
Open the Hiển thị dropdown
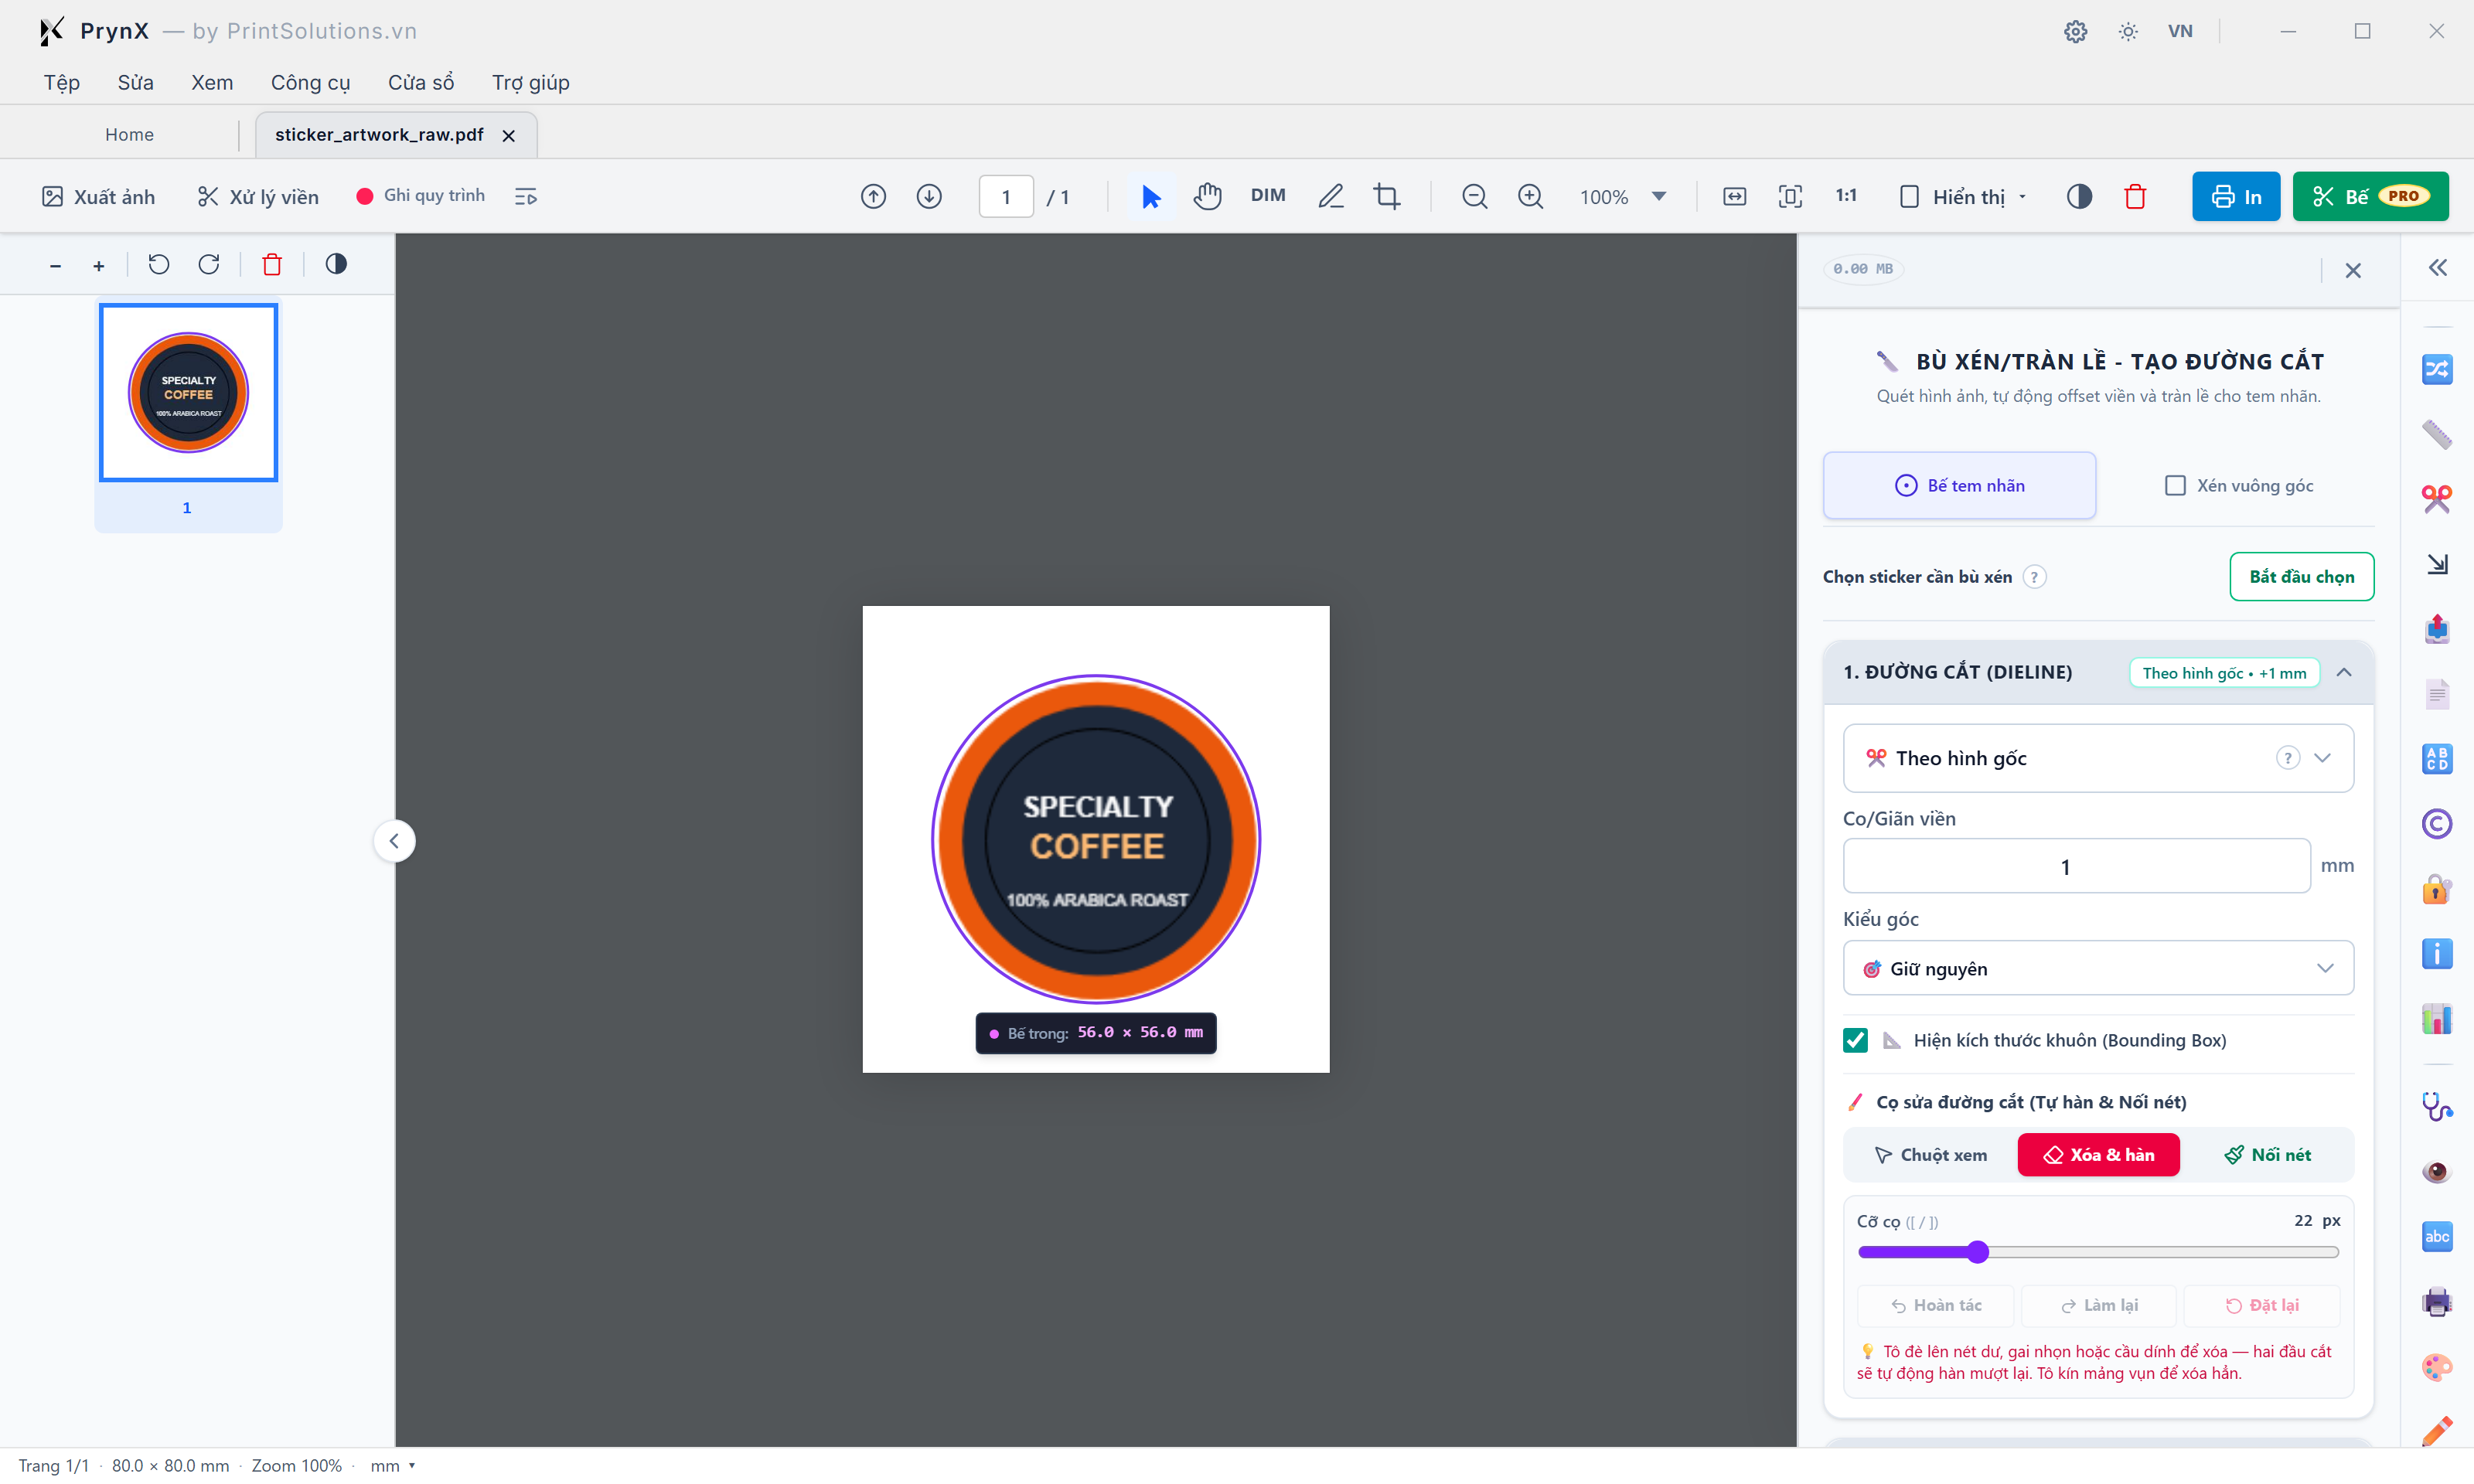click(x=1963, y=196)
